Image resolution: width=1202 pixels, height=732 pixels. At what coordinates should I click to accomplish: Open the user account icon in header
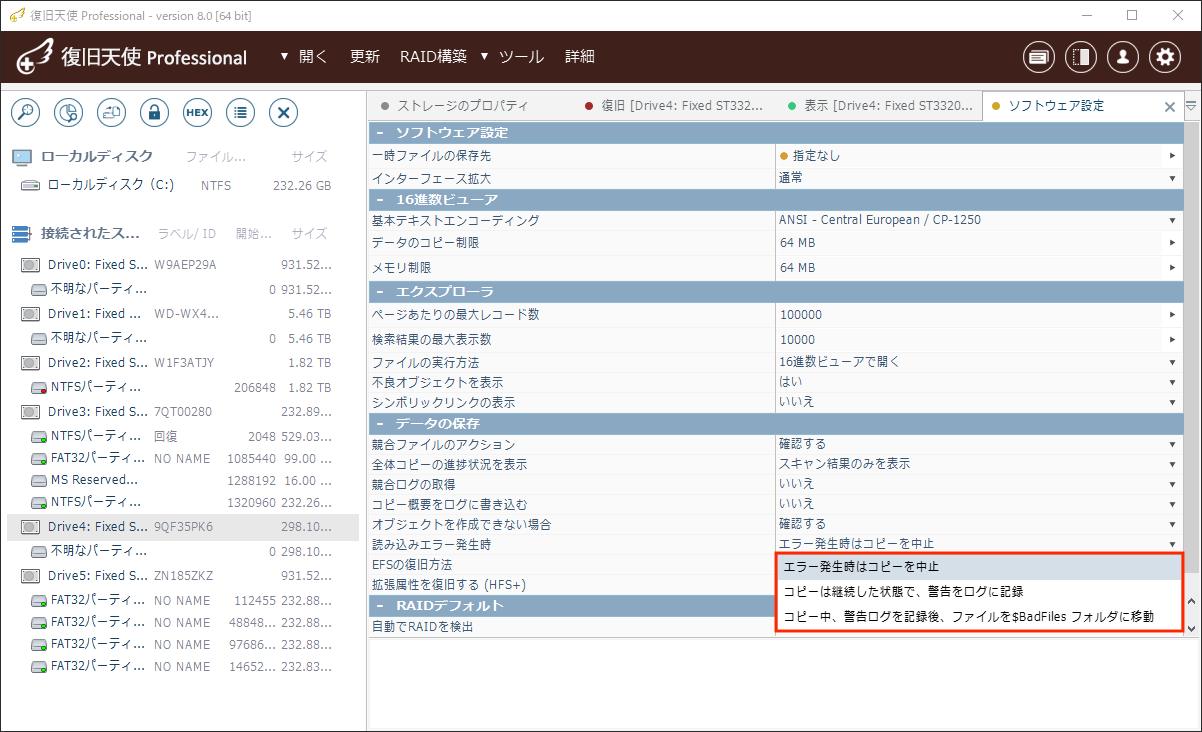coord(1123,57)
